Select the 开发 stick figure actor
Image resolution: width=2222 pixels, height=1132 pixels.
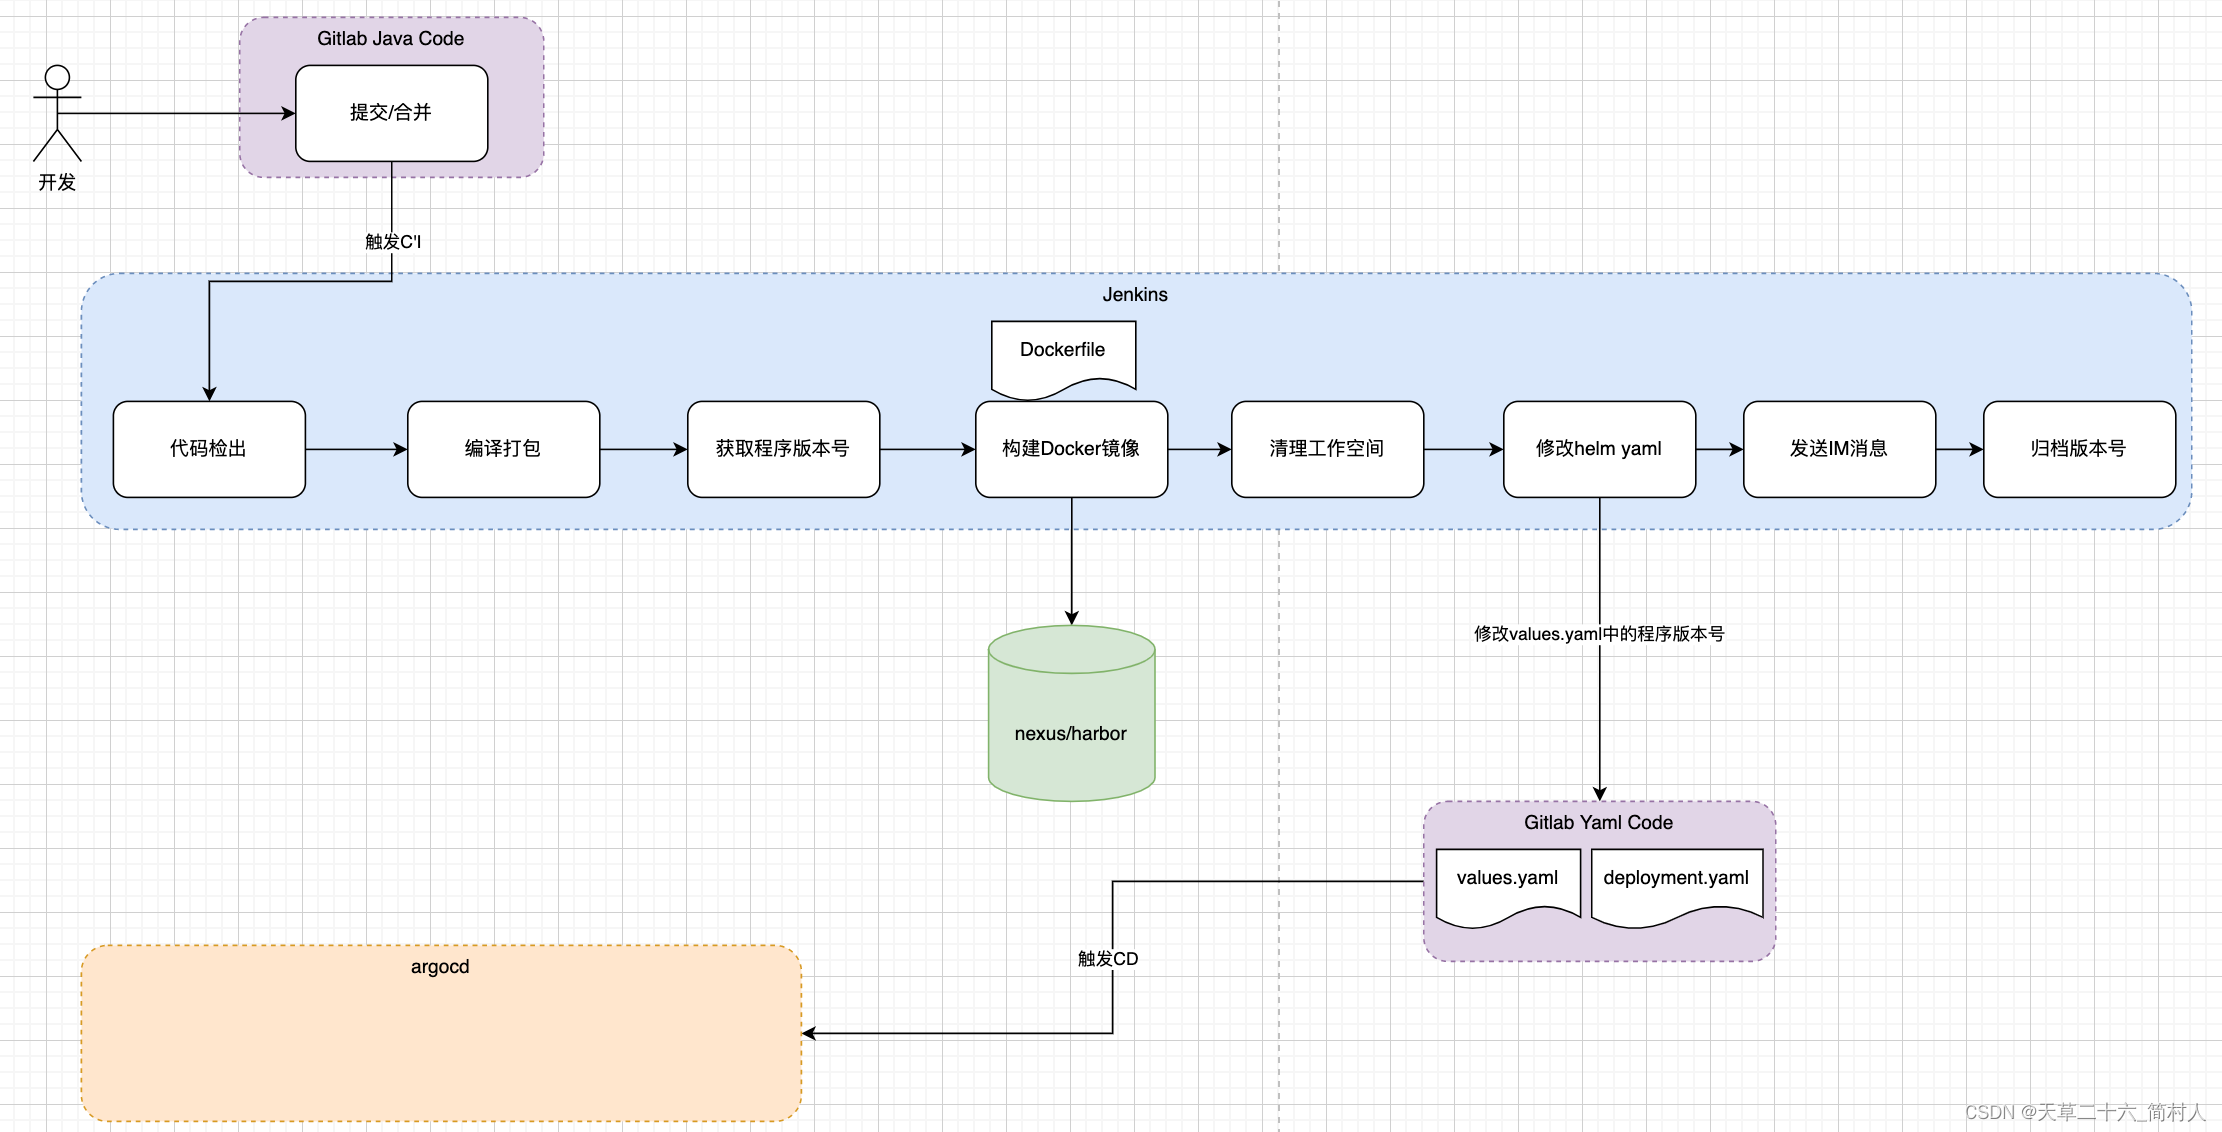(57, 113)
